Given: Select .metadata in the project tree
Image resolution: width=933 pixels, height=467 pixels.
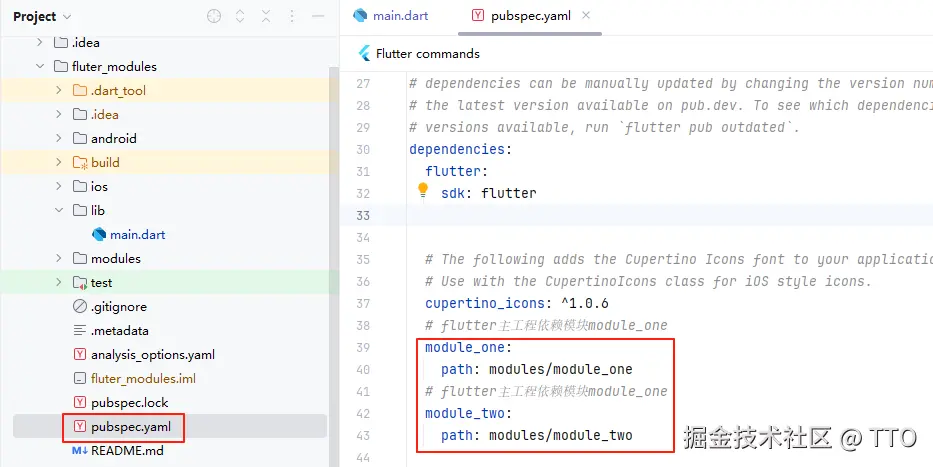Looking at the screenshot, I should (x=120, y=330).
